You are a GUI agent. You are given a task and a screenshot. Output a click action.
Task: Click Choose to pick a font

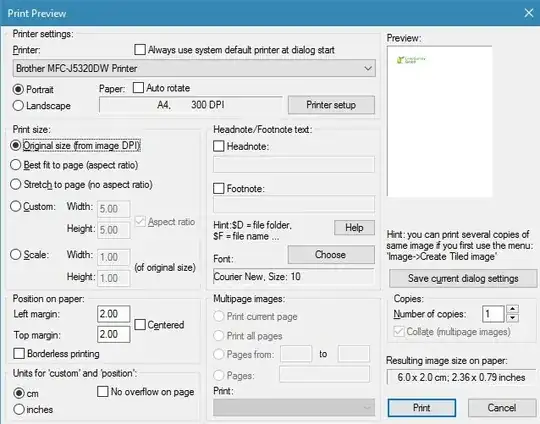(331, 255)
